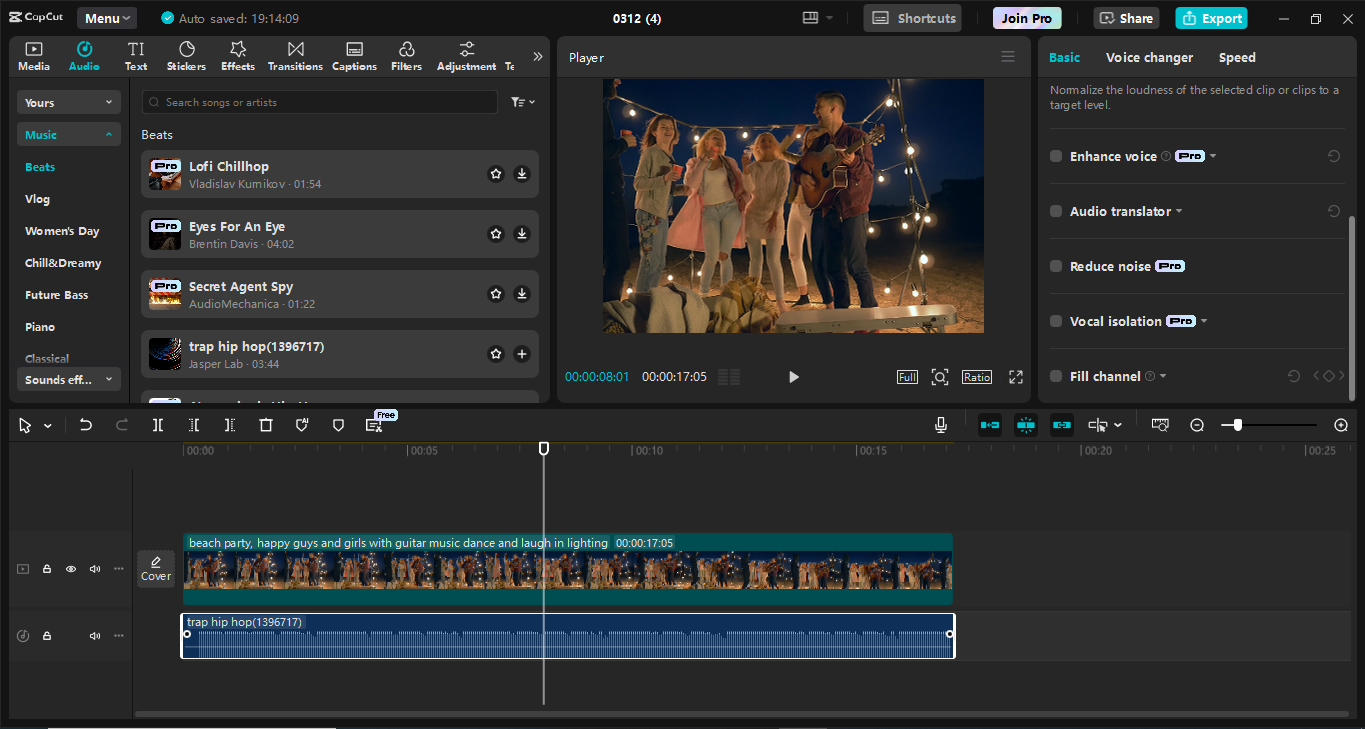Switch to the Voice changer tab

tap(1149, 58)
